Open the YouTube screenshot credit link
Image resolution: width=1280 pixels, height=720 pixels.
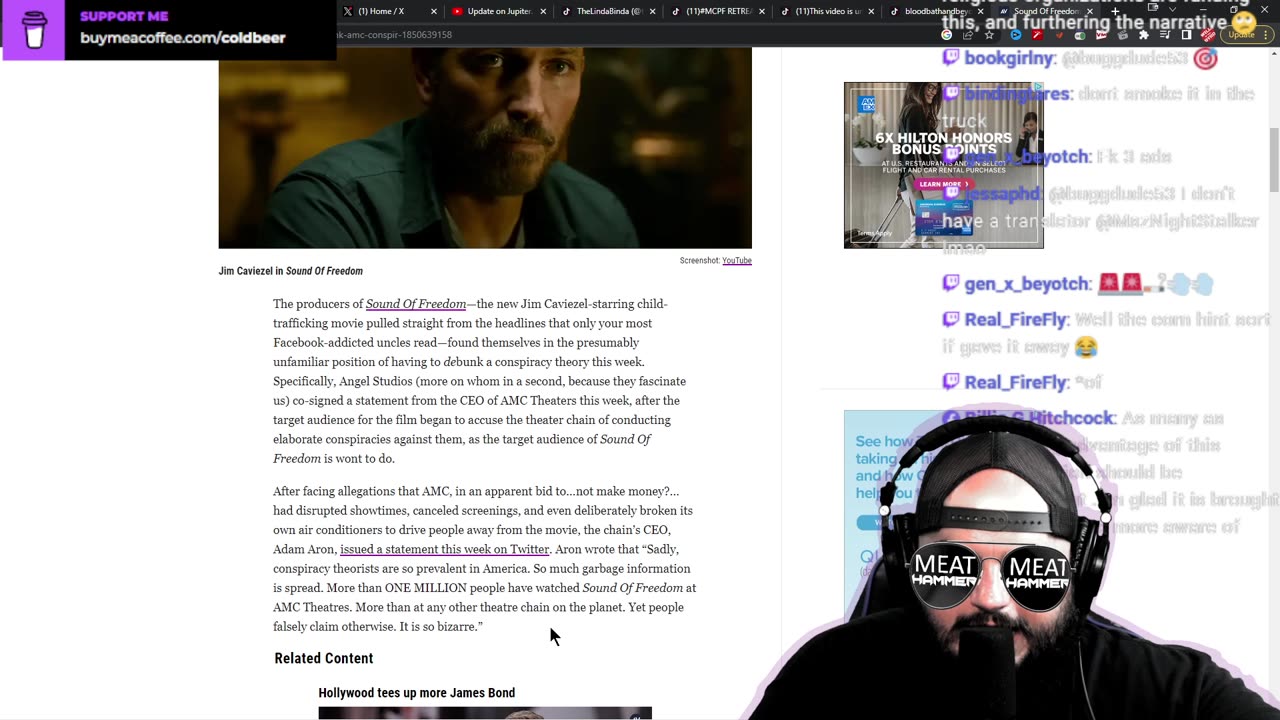[x=737, y=261]
